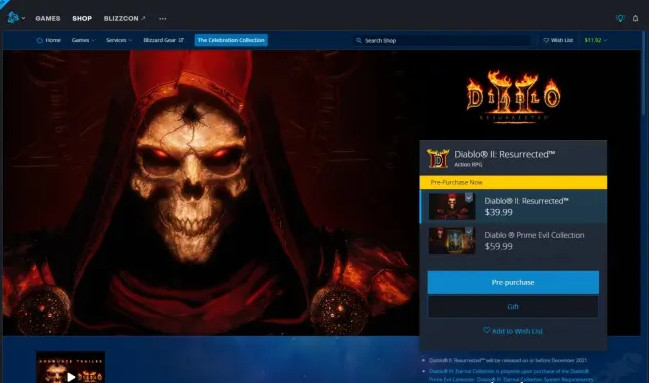Expand the Services dropdown
The height and width of the screenshot is (383, 649).
119,40
